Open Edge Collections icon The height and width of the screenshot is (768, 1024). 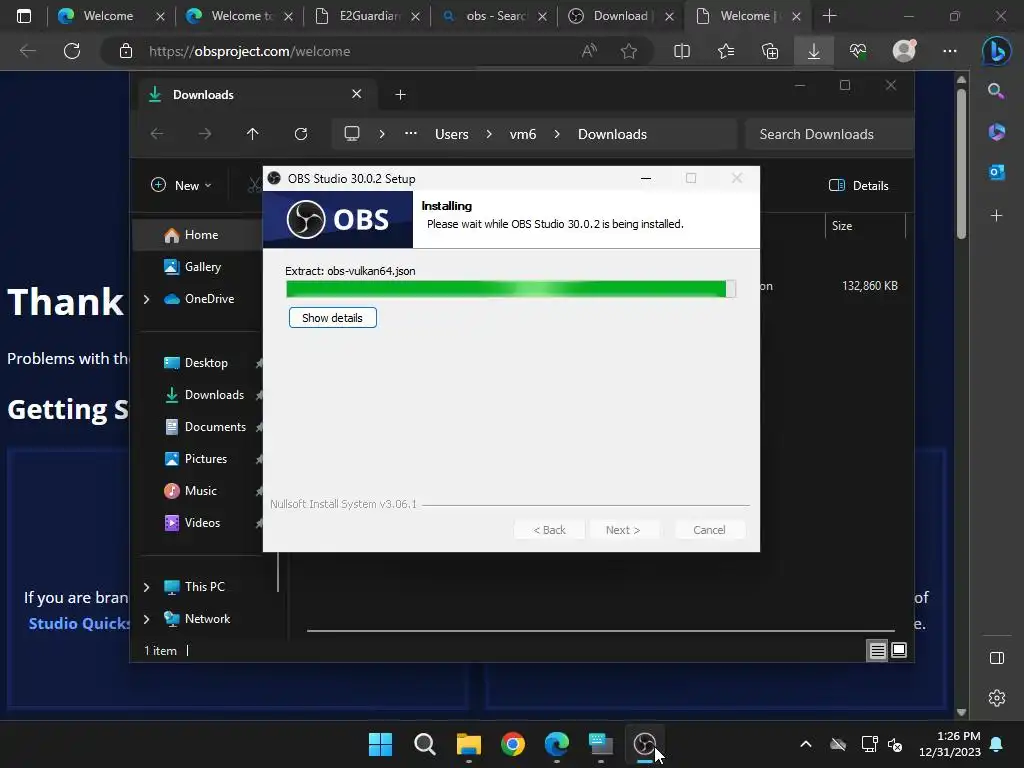coord(770,51)
